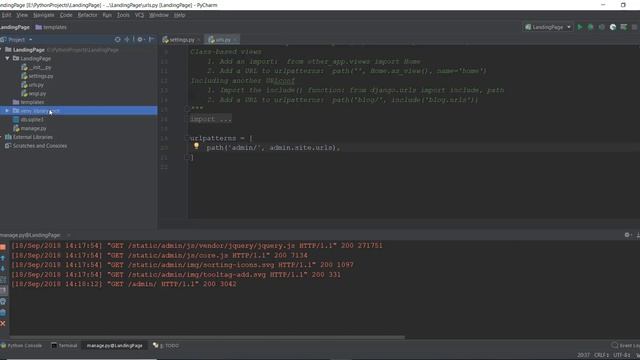Open the white circular profiler icon

click(x=613, y=27)
